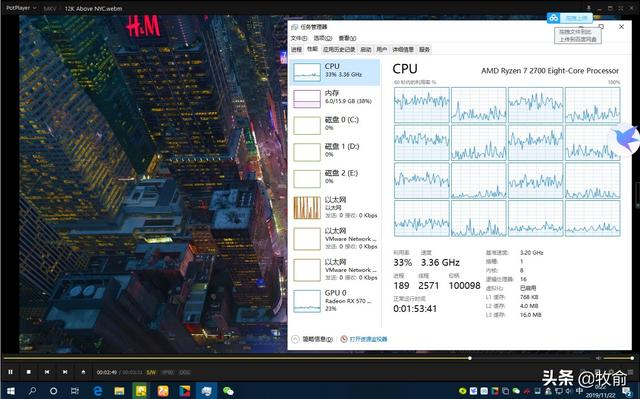The width and height of the screenshot is (640, 399).
Task: Switch to the Processes (进程) tab
Action: pos(296,49)
